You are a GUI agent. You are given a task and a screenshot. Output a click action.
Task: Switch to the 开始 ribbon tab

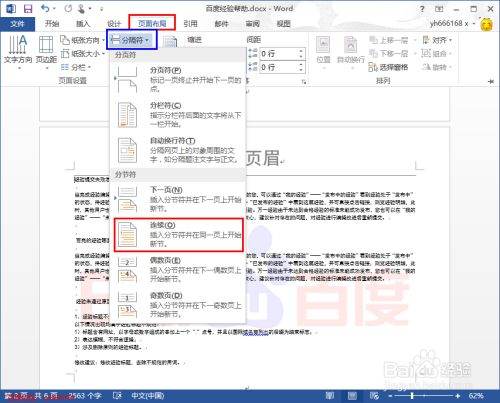[x=52, y=24]
